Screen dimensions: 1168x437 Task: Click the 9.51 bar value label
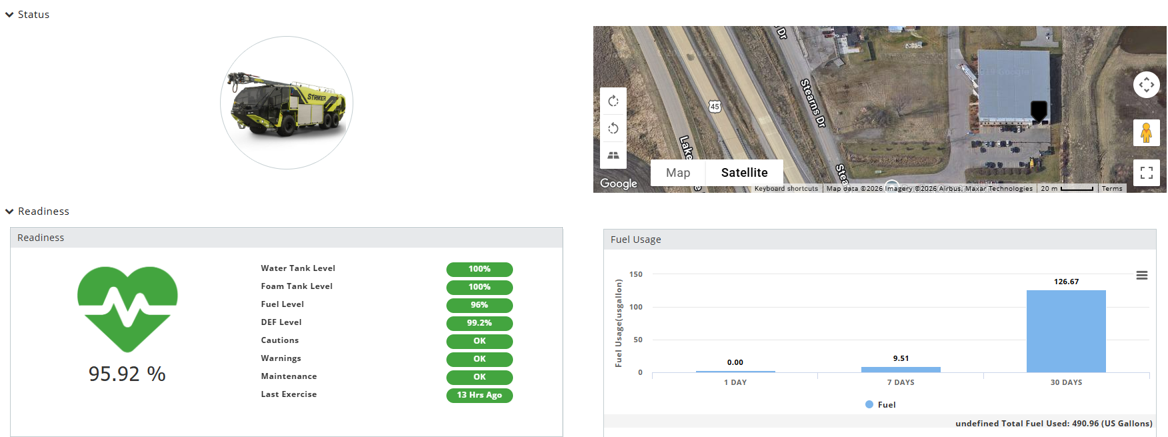901,357
